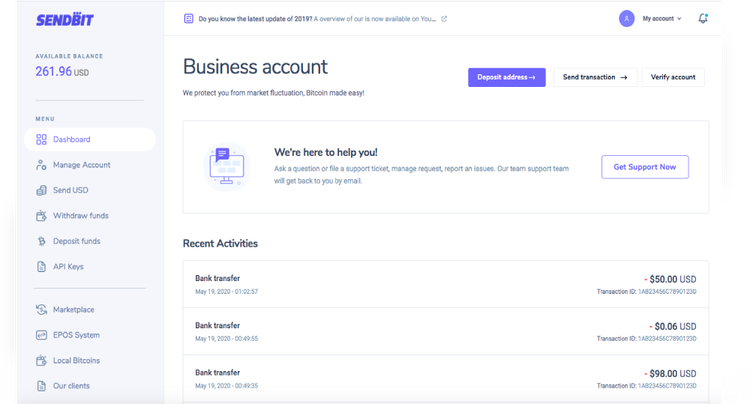
Task: Open Deposit funds page
Action: click(77, 241)
